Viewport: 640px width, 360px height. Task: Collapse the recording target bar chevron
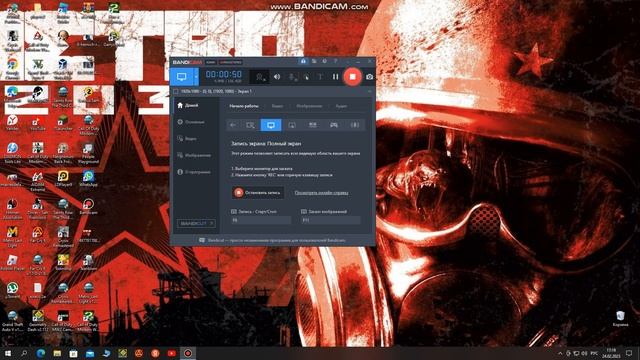click(x=370, y=91)
